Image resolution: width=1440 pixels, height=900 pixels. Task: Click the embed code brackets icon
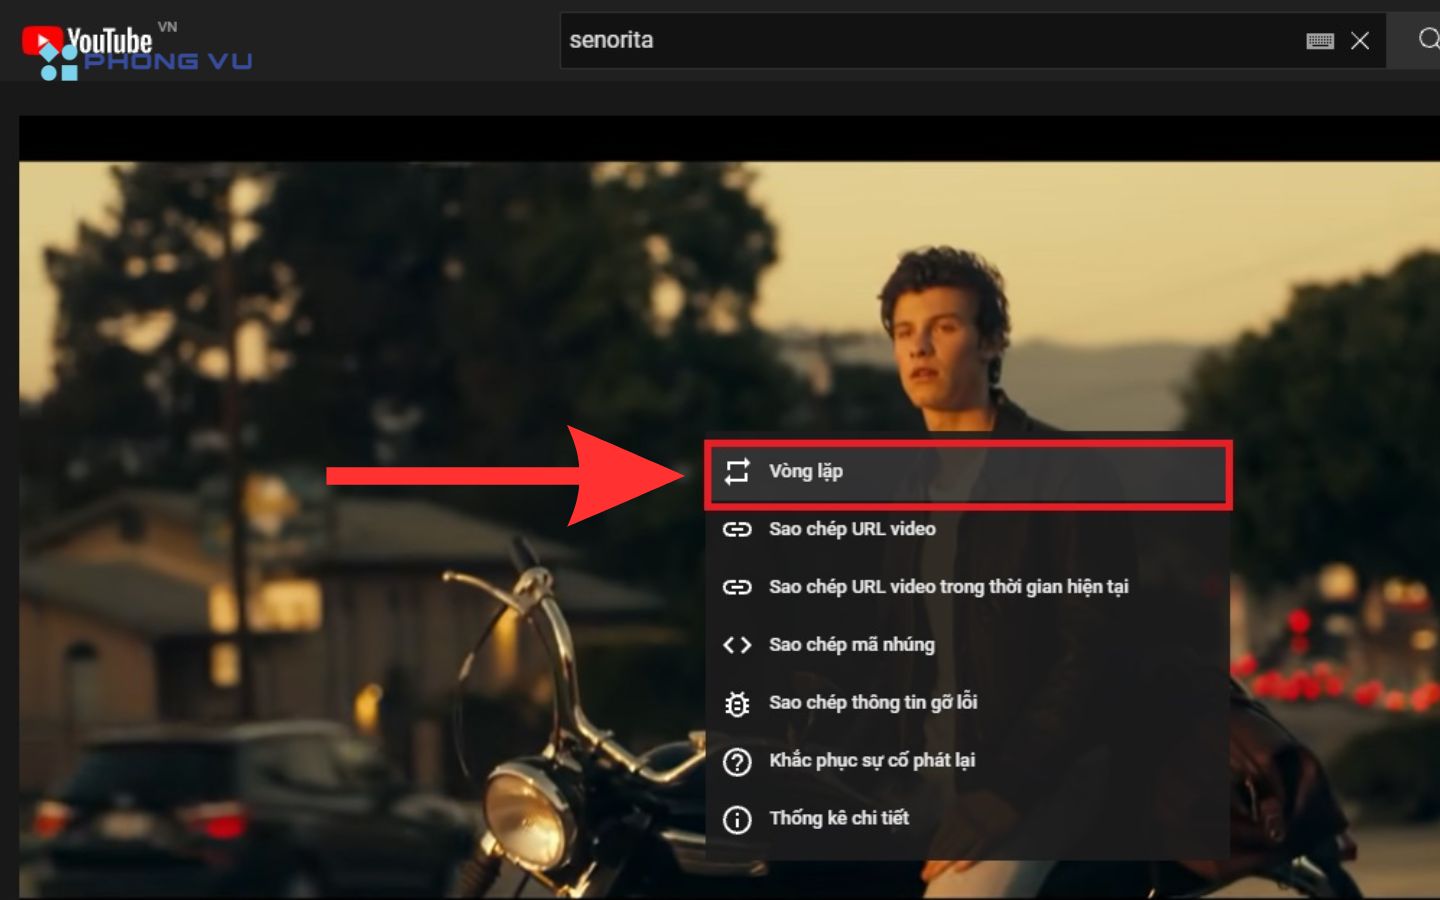tap(737, 645)
